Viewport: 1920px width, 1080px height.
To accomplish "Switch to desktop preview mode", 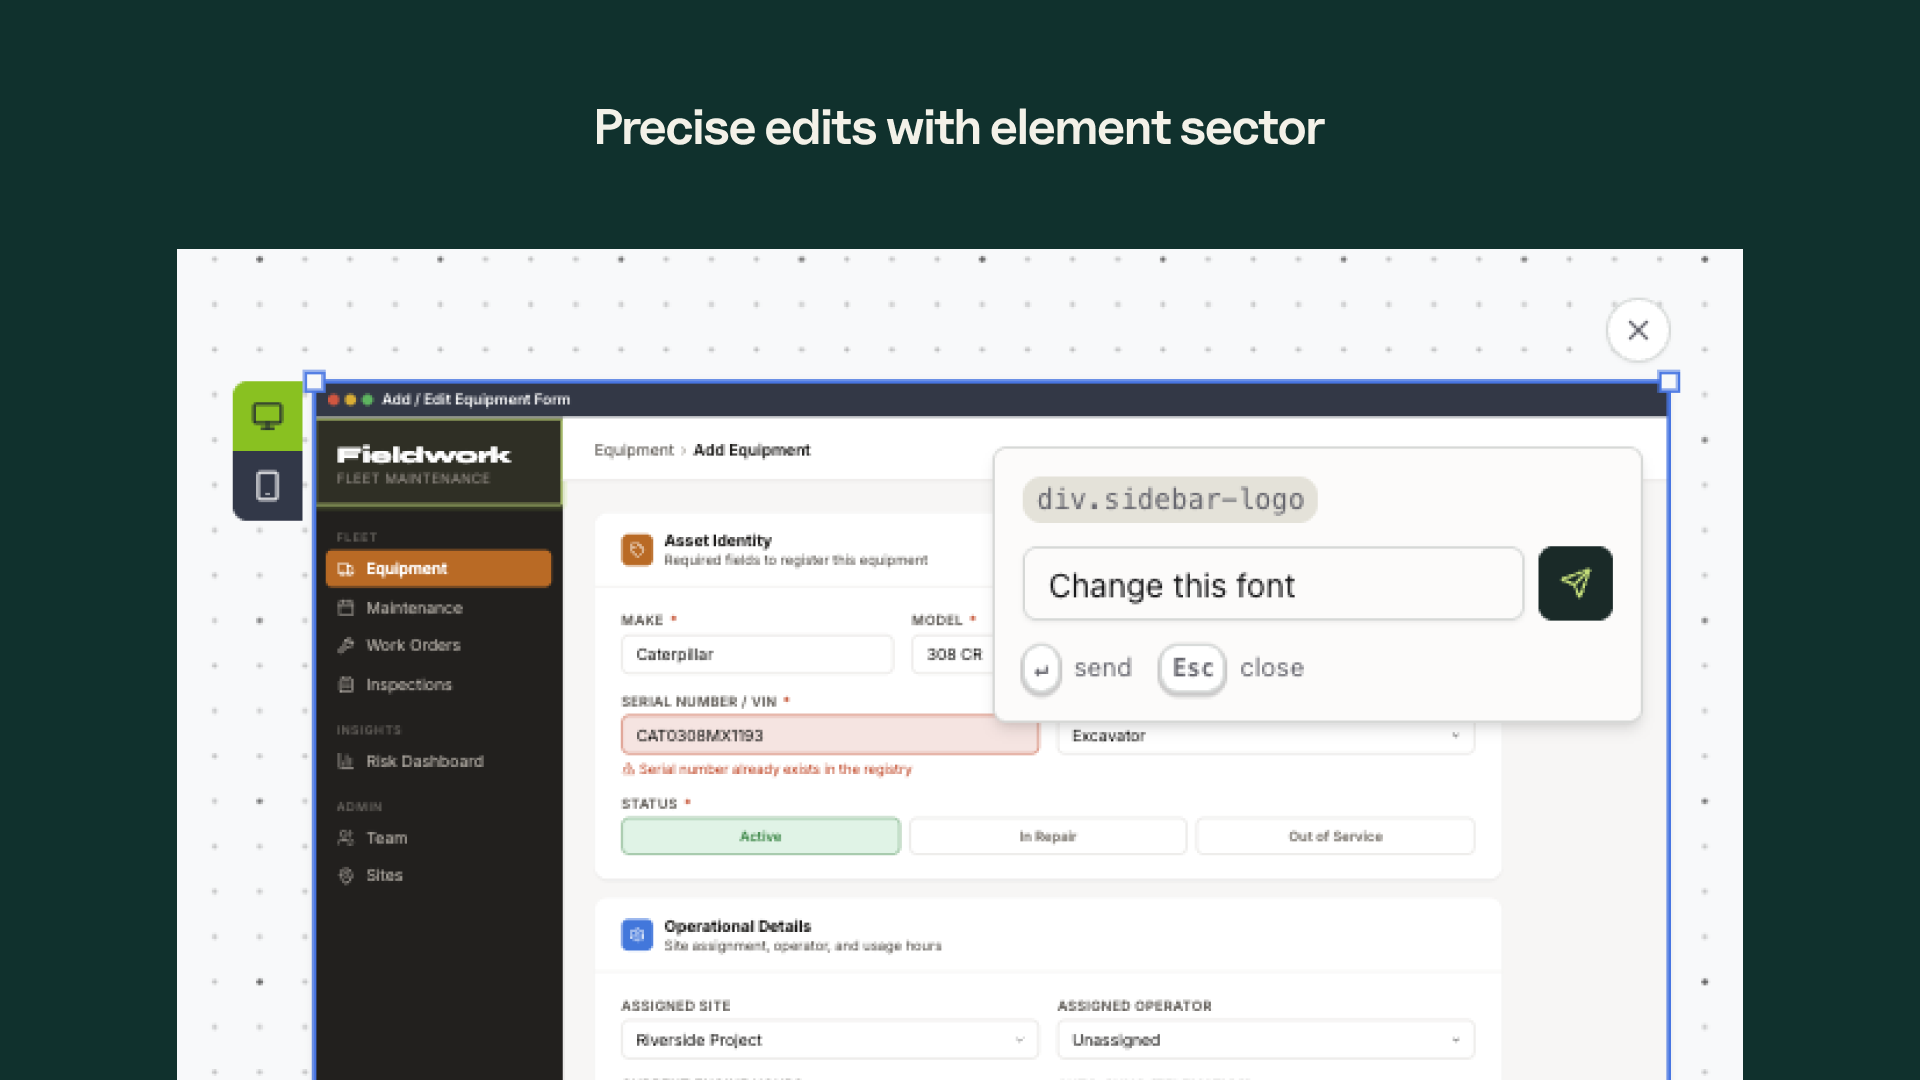I will (267, 414).
